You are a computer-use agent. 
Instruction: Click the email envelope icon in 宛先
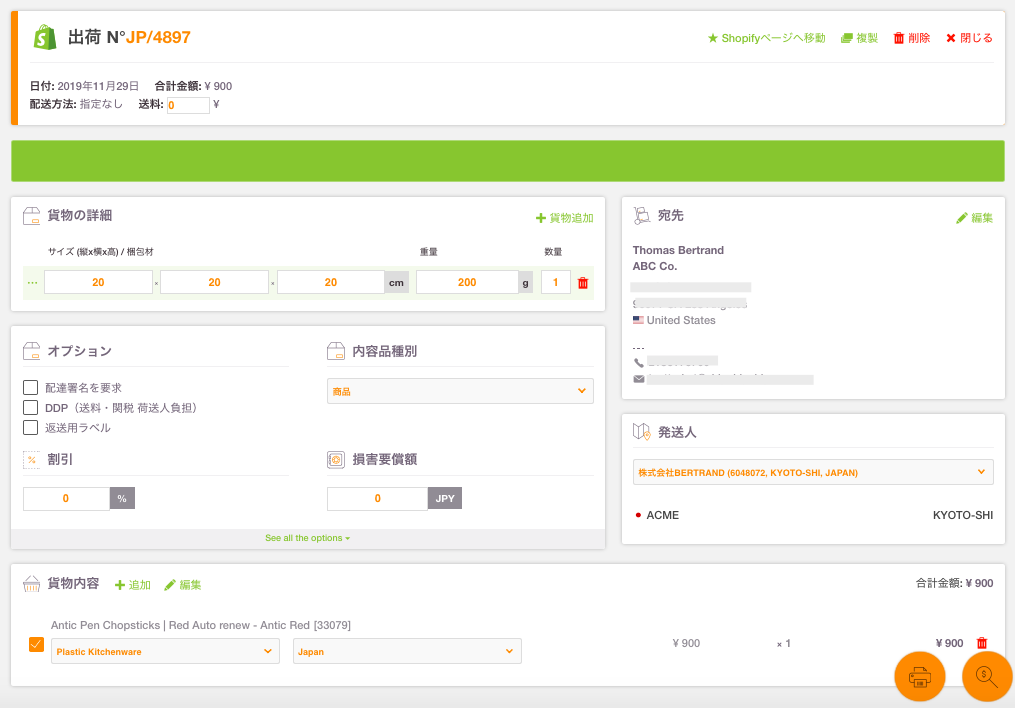coord(639,379)
